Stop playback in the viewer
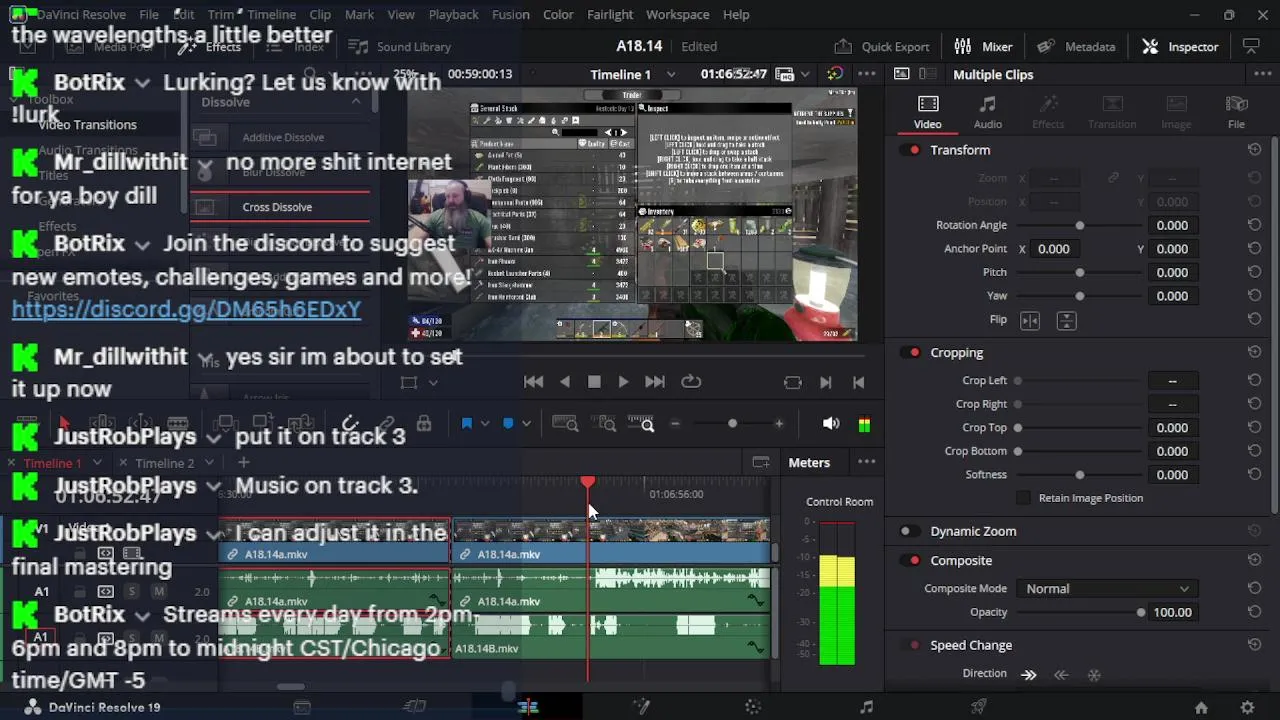1280x720 pixels. pyautogui.click(x=594, y=382)
